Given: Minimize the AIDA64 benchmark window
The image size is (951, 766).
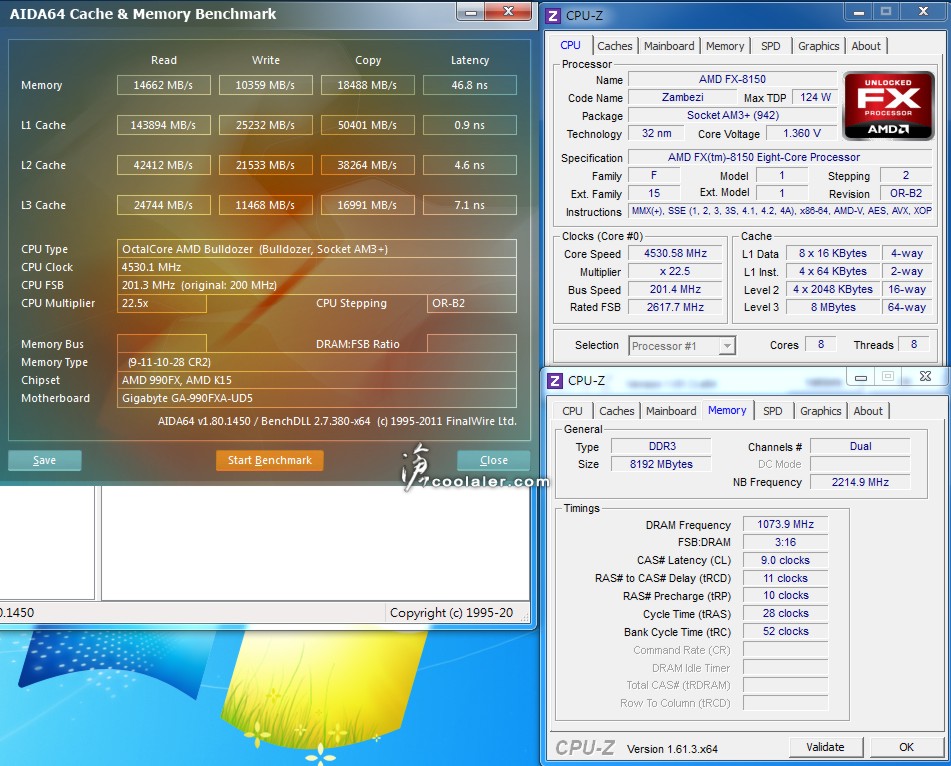Looking at the screenshot, I should pos(471,12).
